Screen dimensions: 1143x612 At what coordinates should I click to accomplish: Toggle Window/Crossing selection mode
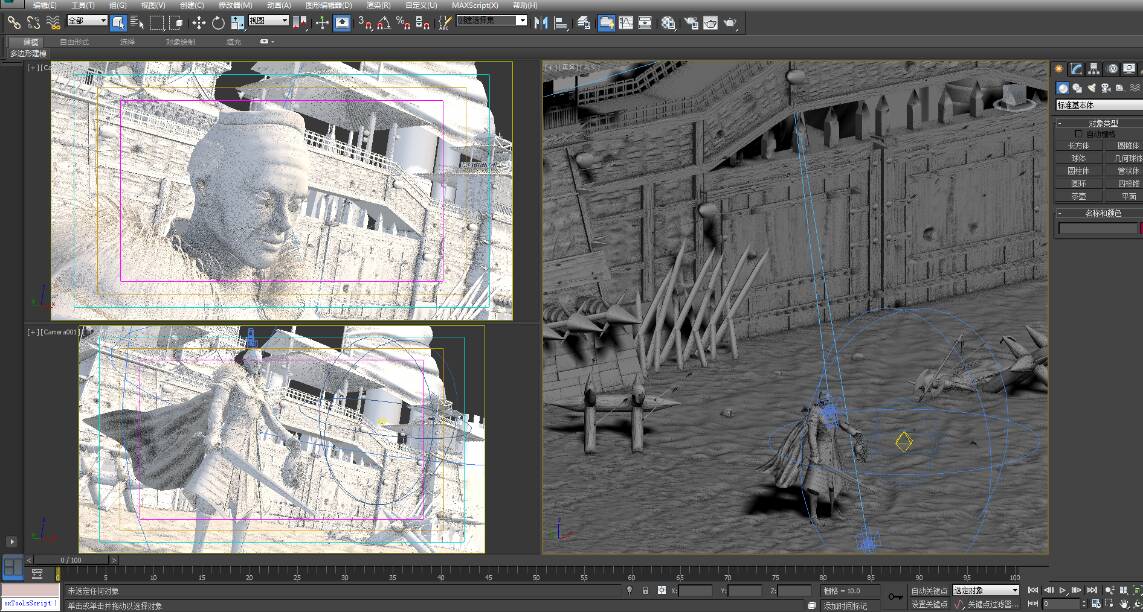click(176, 23)
